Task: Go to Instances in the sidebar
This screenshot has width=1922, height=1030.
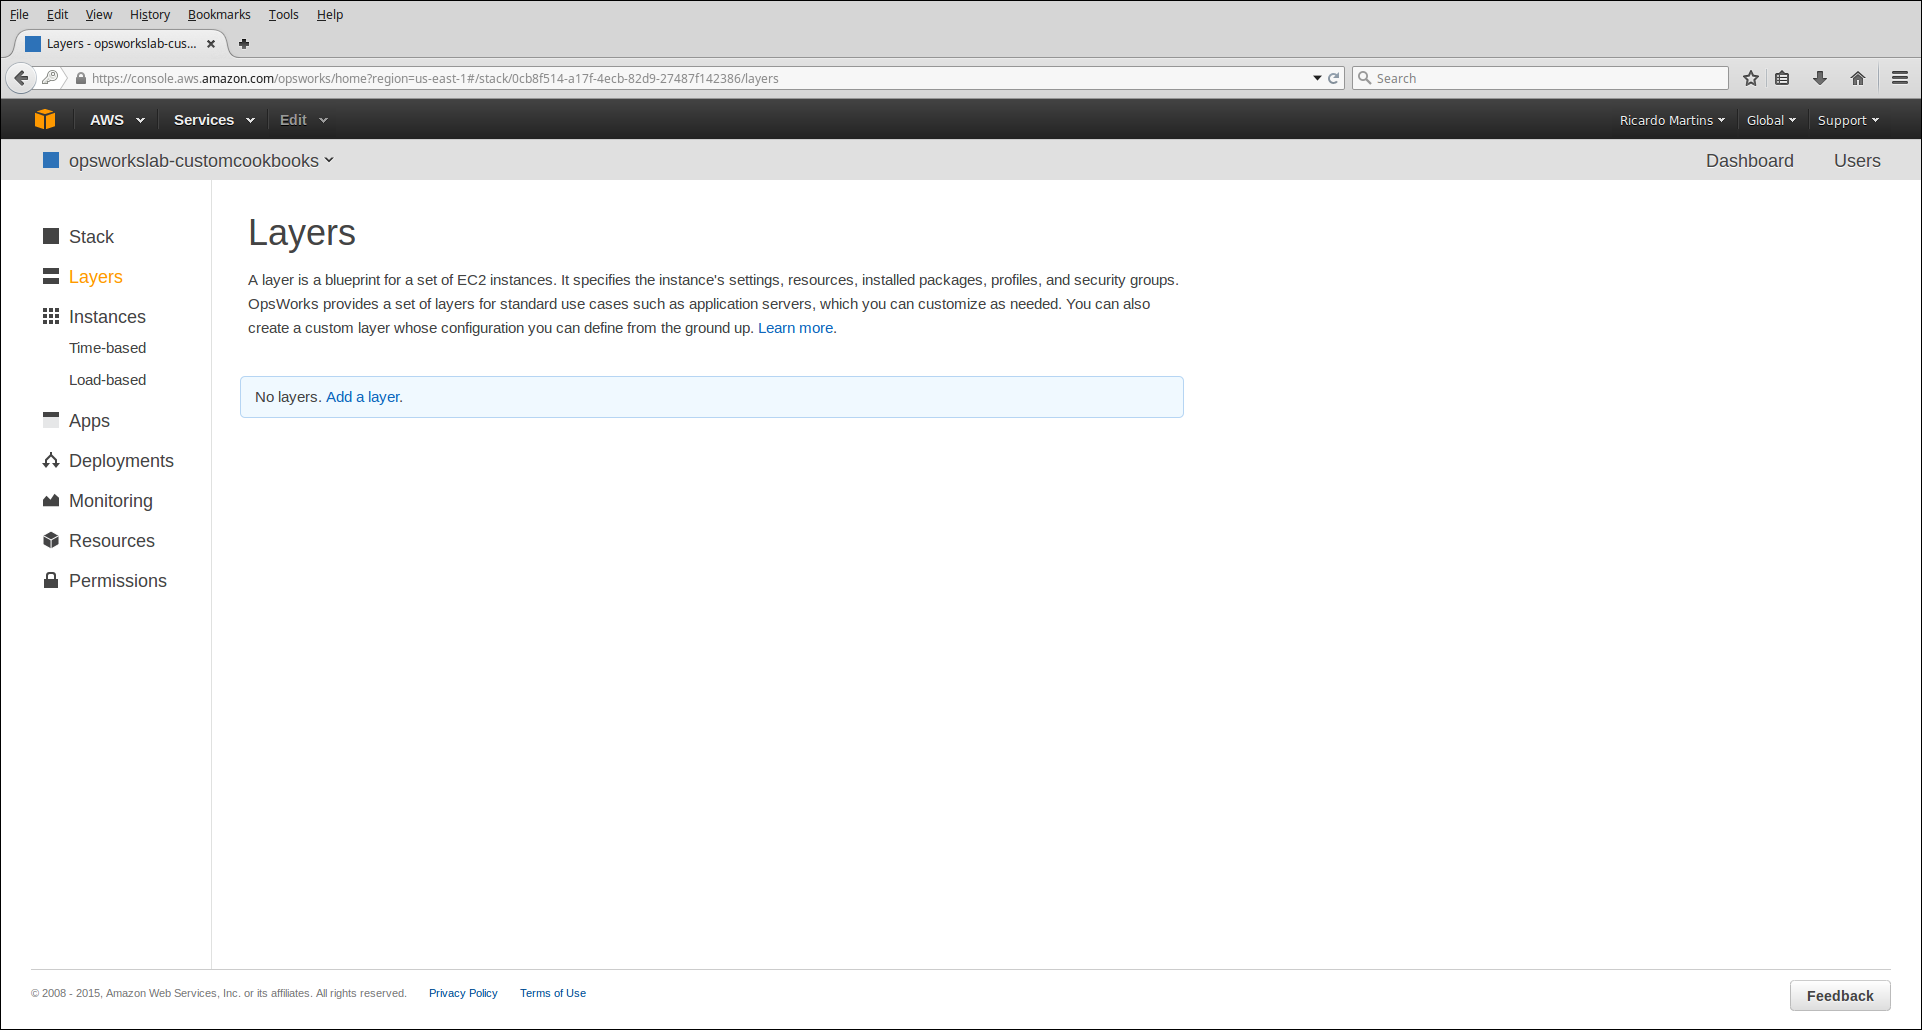Action: point(107,317)
